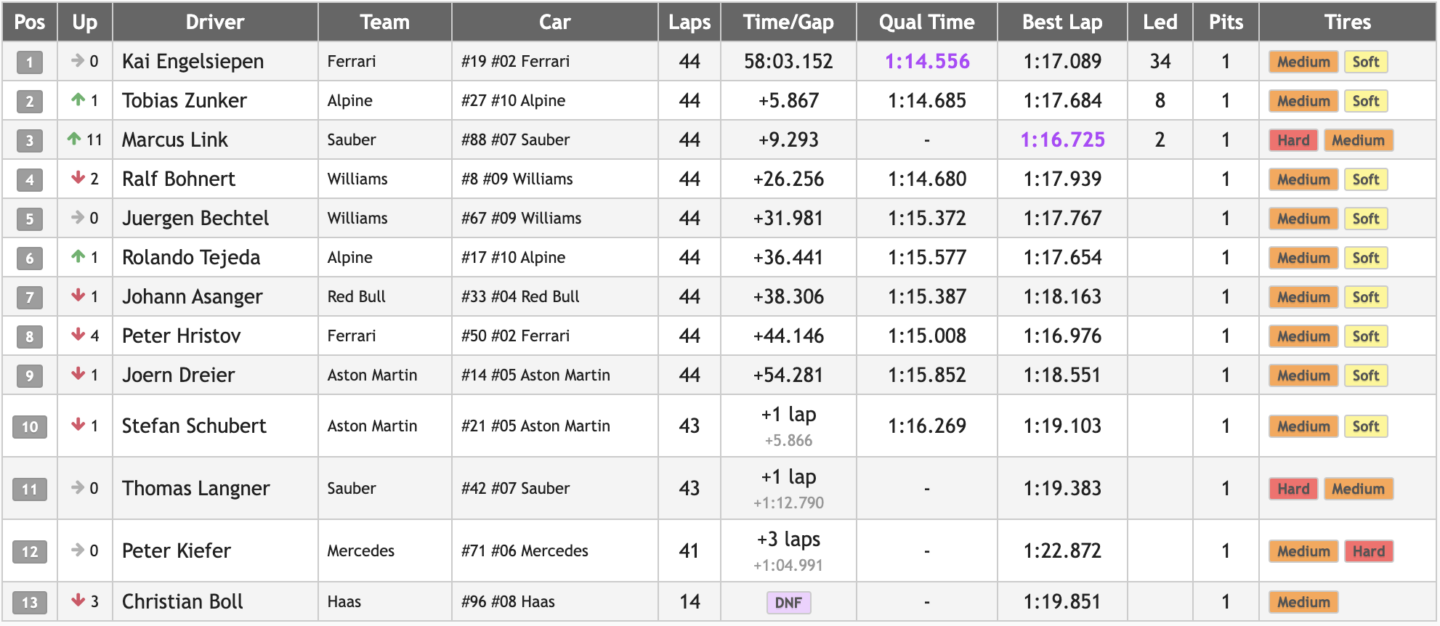The image size is (1440, 626).
Task: Click the green up arrow in Marcus Link's row
Action: (74, 140)
